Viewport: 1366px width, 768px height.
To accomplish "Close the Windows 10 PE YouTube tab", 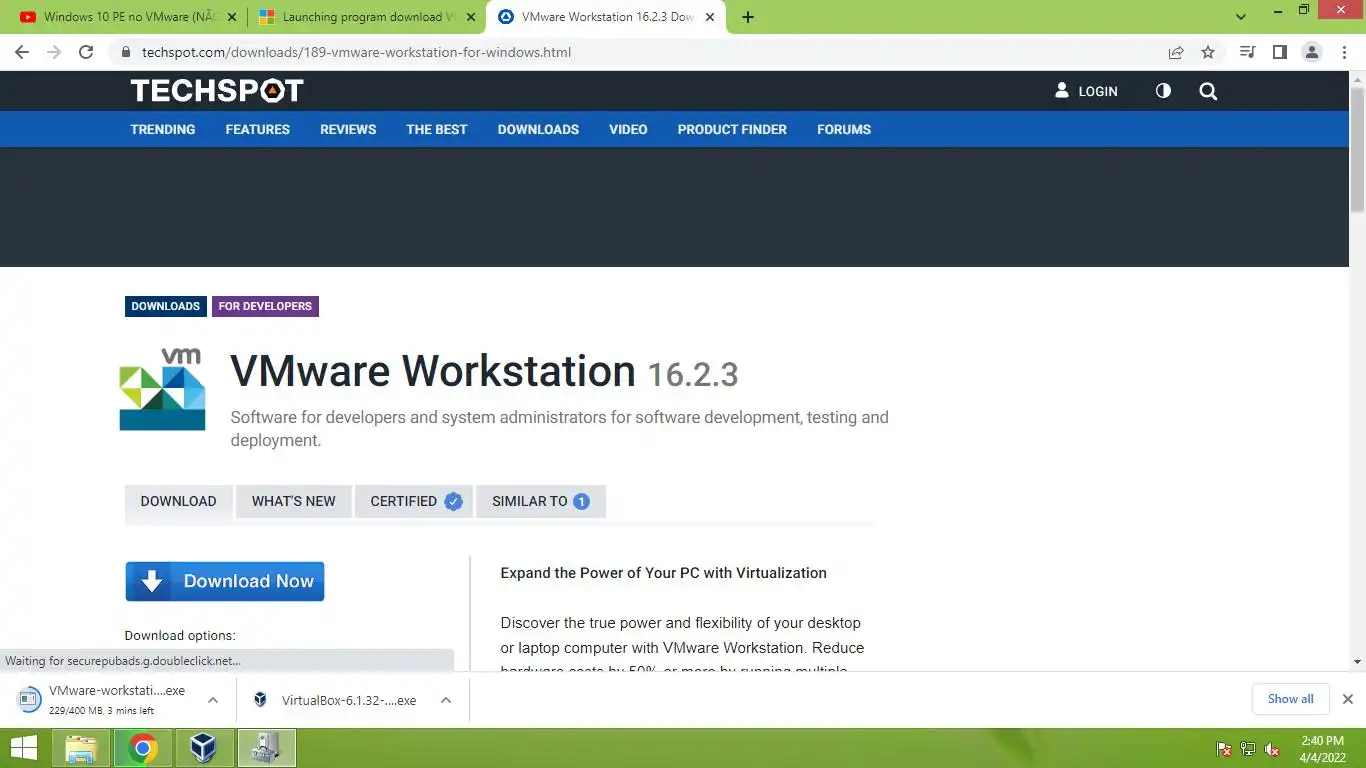I will click(231, 17).
